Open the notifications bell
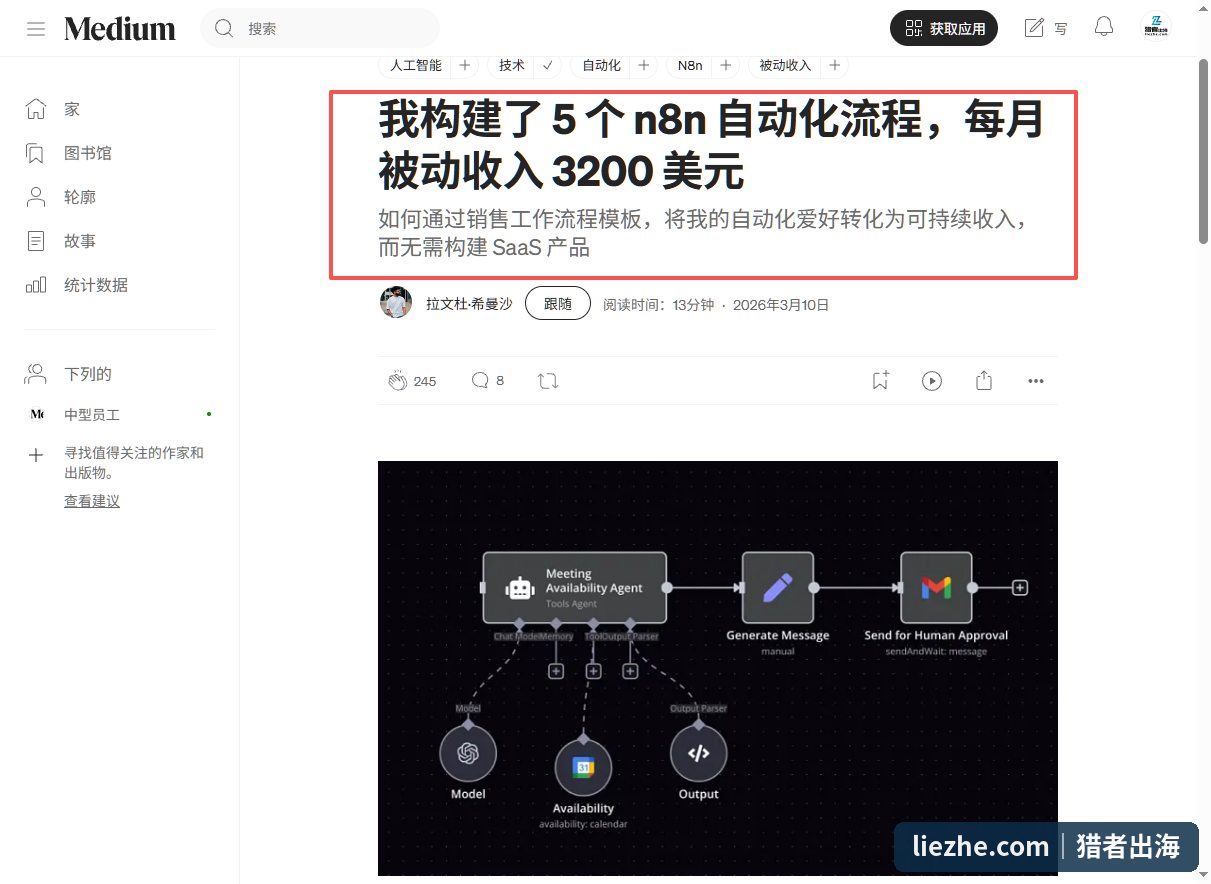Image resolution: width=1211 pixels, height=884 pixels. click(x=1104, y=27)
